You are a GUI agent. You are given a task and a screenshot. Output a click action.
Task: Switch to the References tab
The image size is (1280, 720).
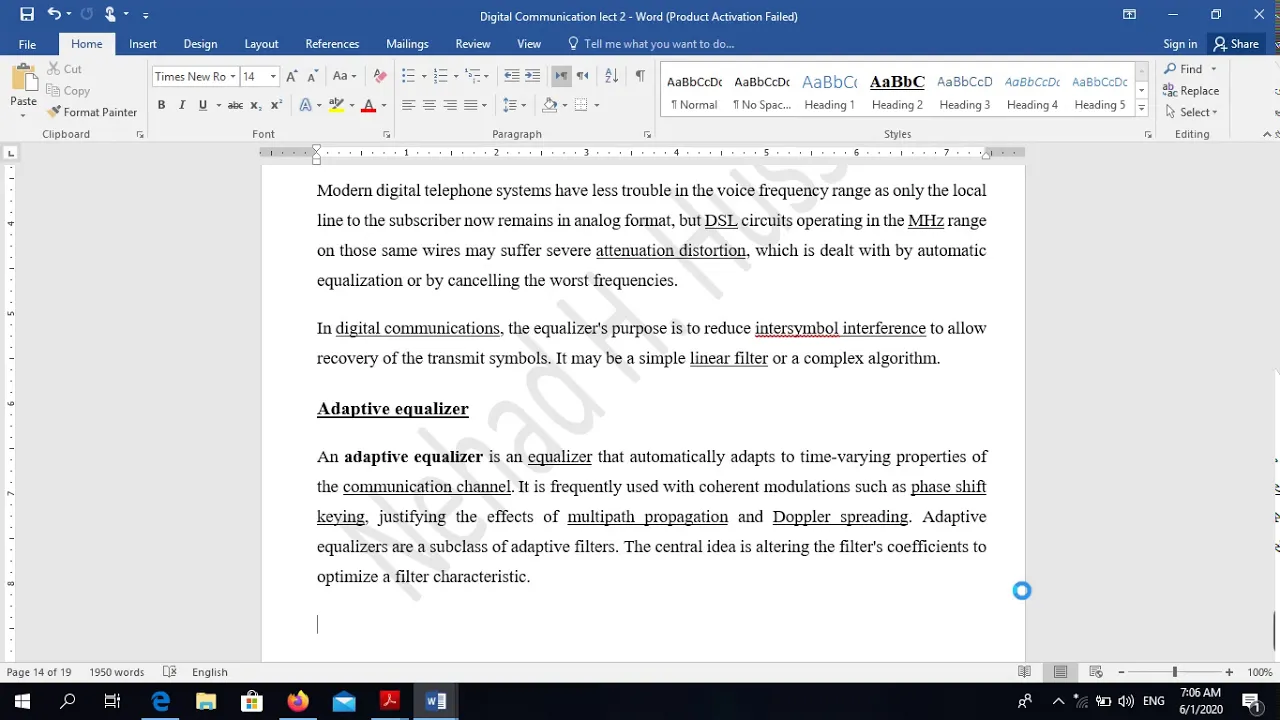point(332,44)
